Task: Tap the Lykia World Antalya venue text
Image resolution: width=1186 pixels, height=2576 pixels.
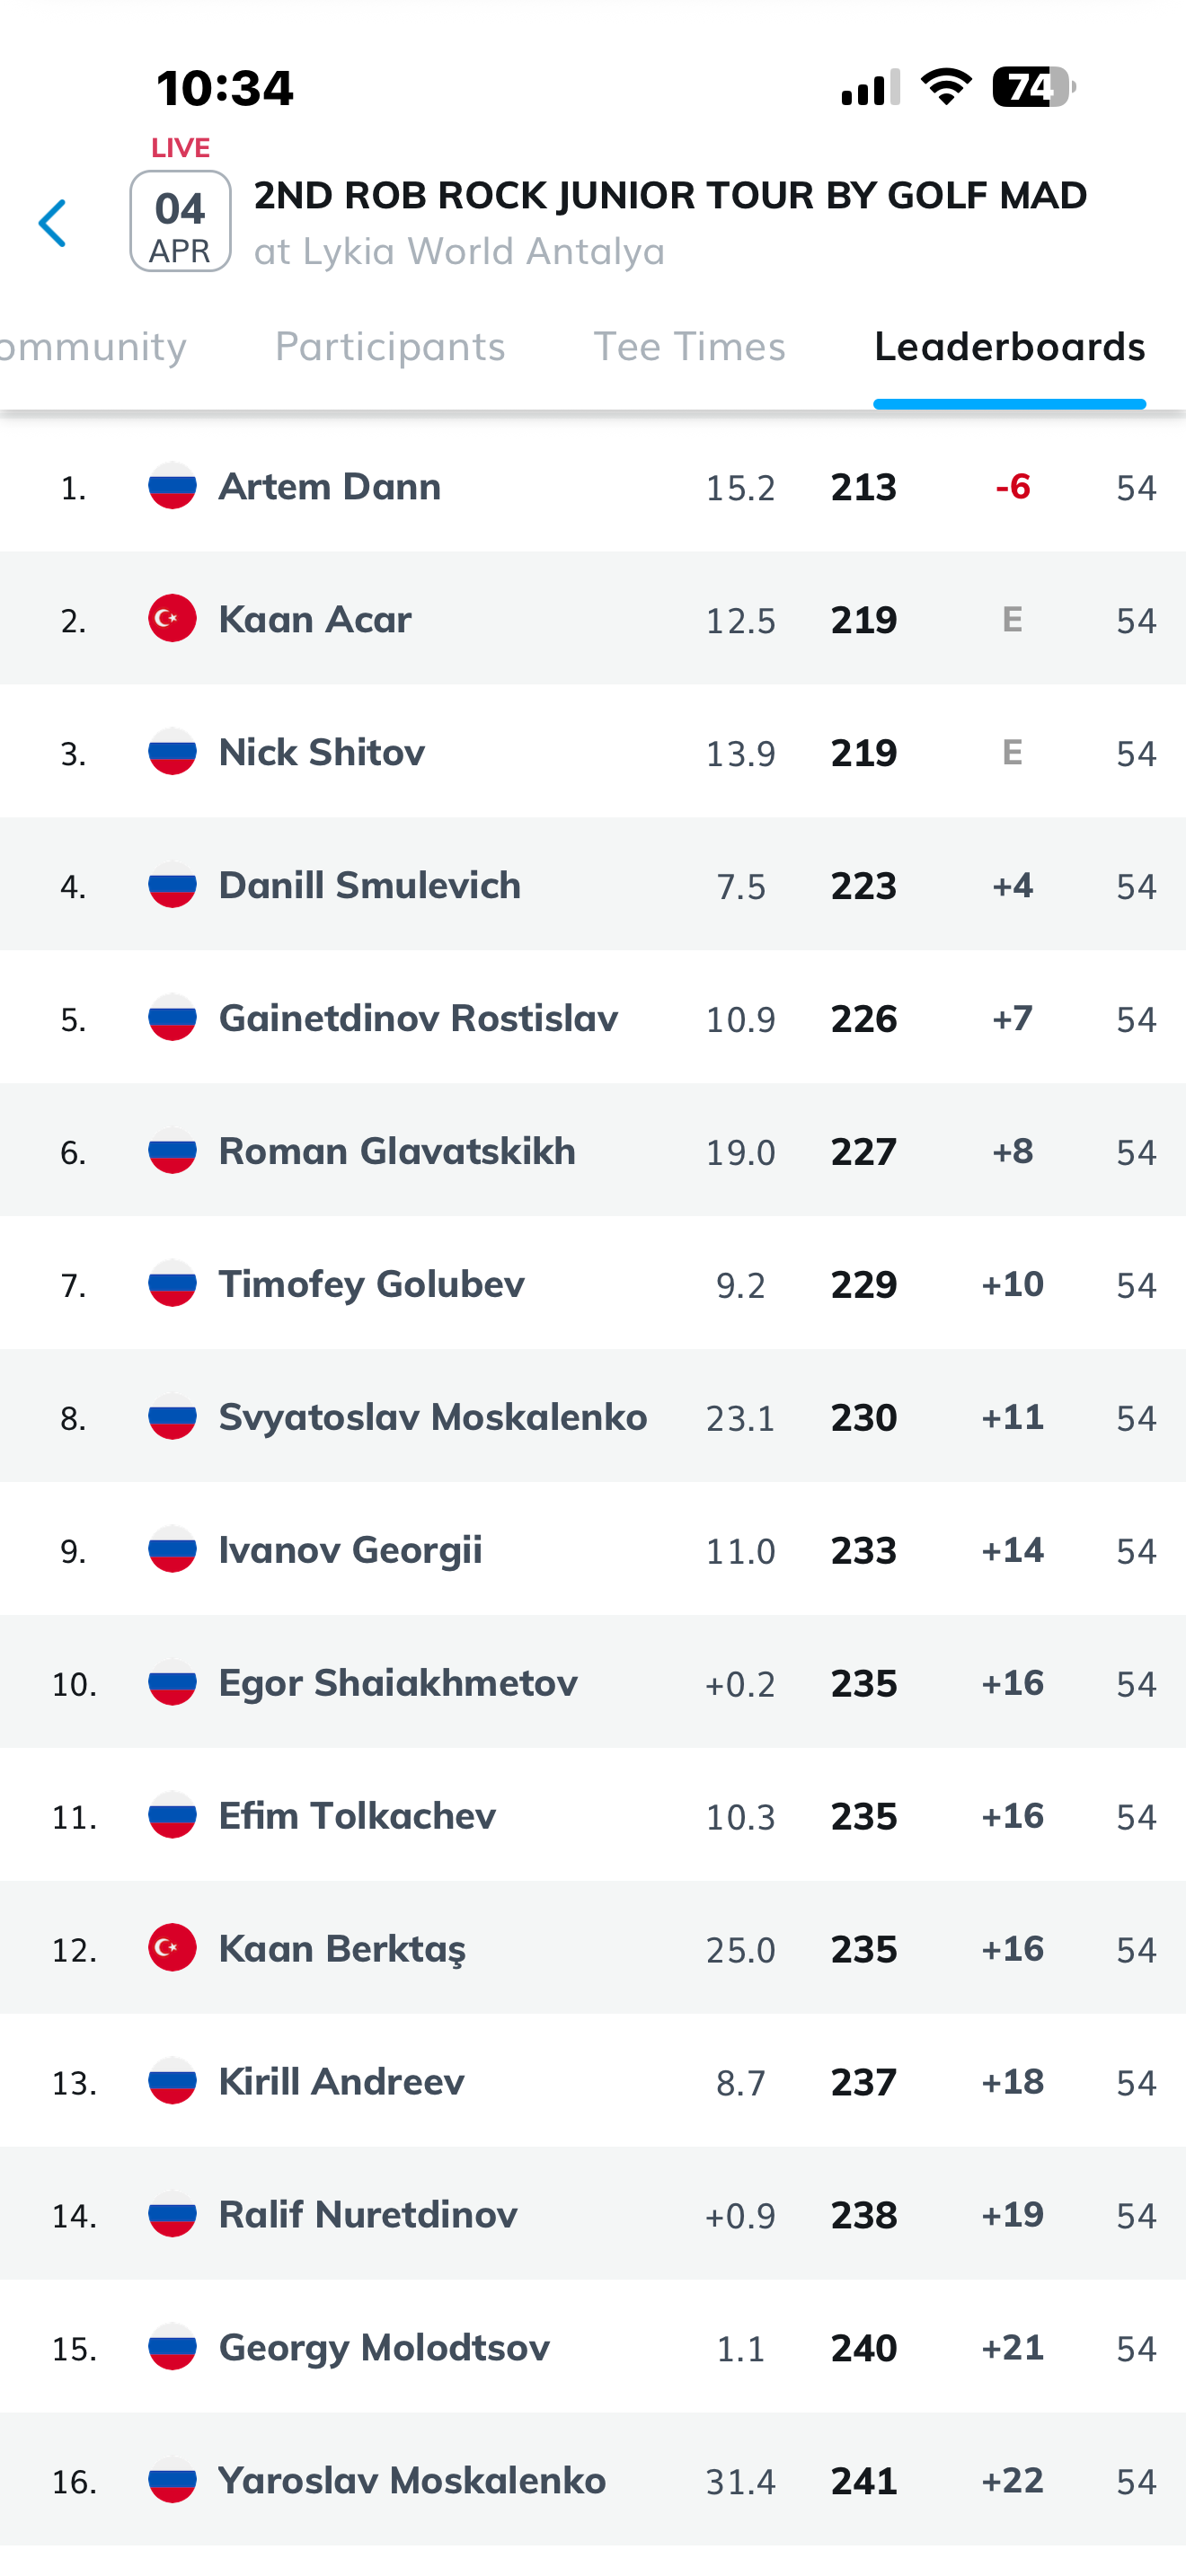Action: 459,252
